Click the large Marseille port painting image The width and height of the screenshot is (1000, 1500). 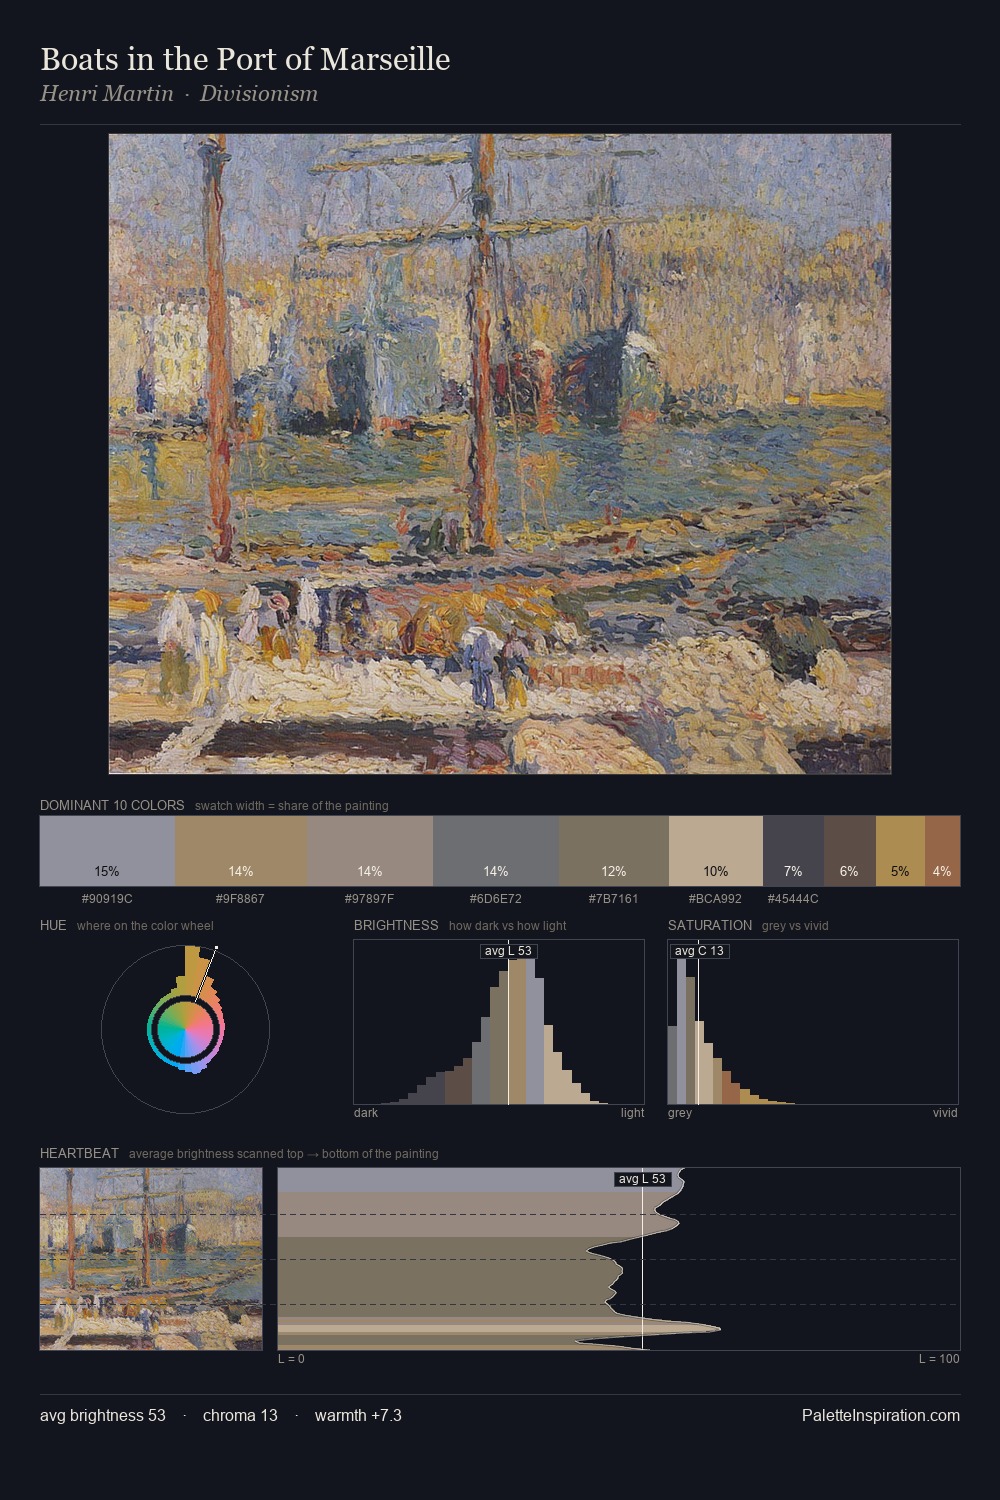click(500, 454)
